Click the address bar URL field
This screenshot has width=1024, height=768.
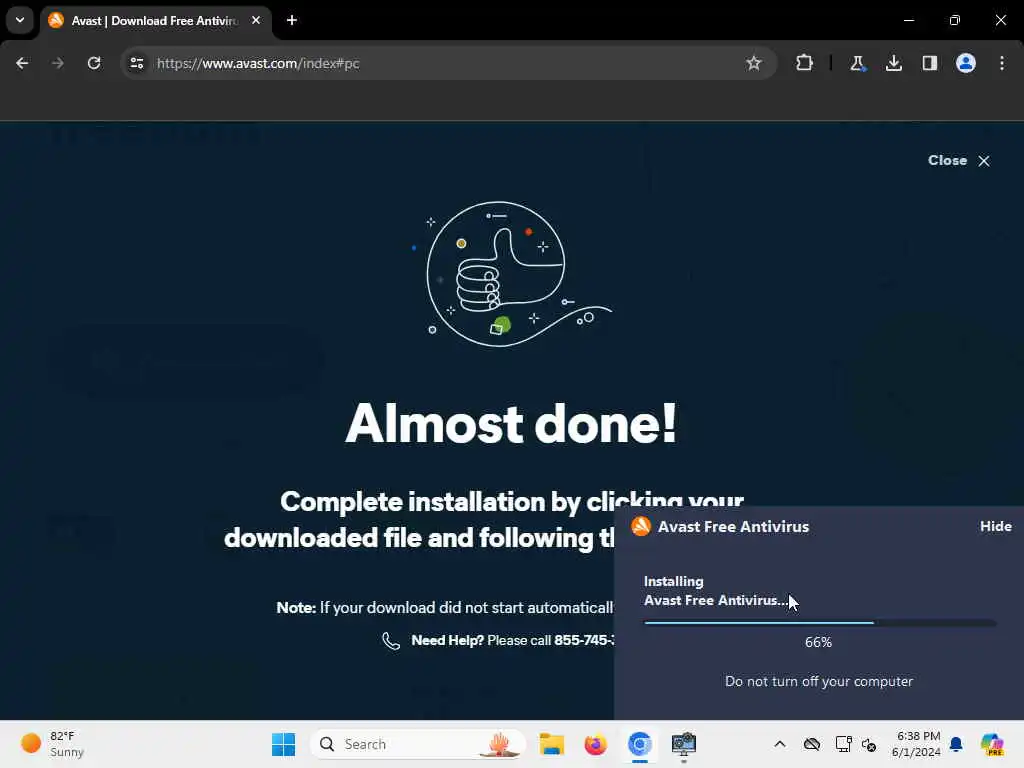coord(447,63)
